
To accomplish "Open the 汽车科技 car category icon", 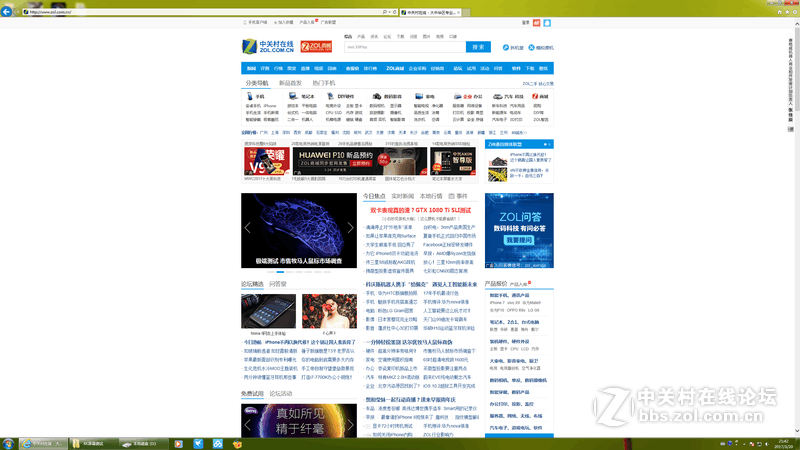I will pyautogui.click(x=497, y=96).
